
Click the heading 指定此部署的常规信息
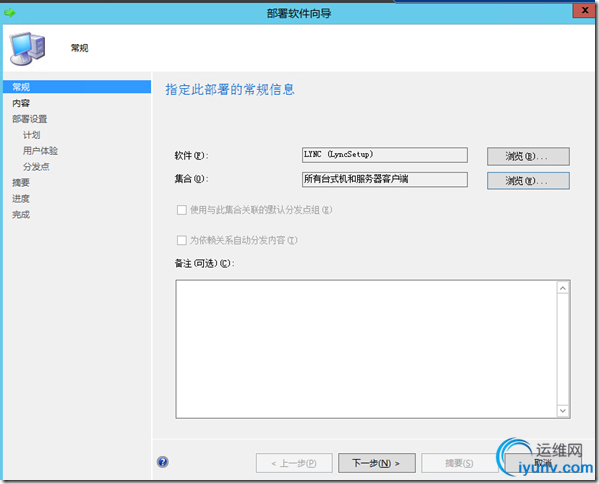click(x=230, y=90)
